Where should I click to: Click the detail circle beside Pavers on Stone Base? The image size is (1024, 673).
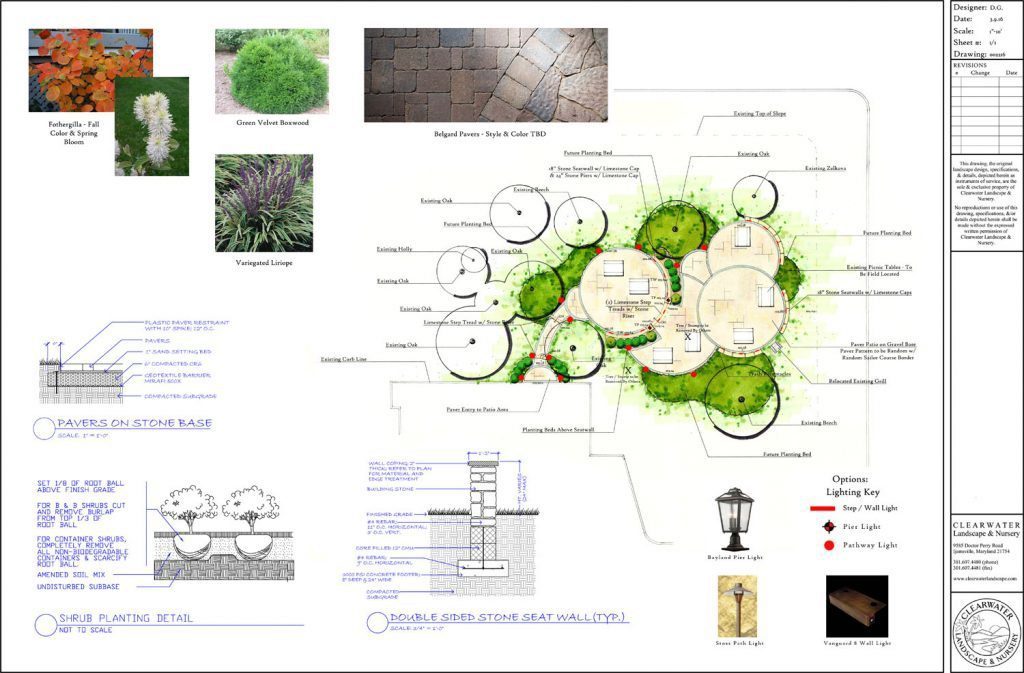pos(43,428)
